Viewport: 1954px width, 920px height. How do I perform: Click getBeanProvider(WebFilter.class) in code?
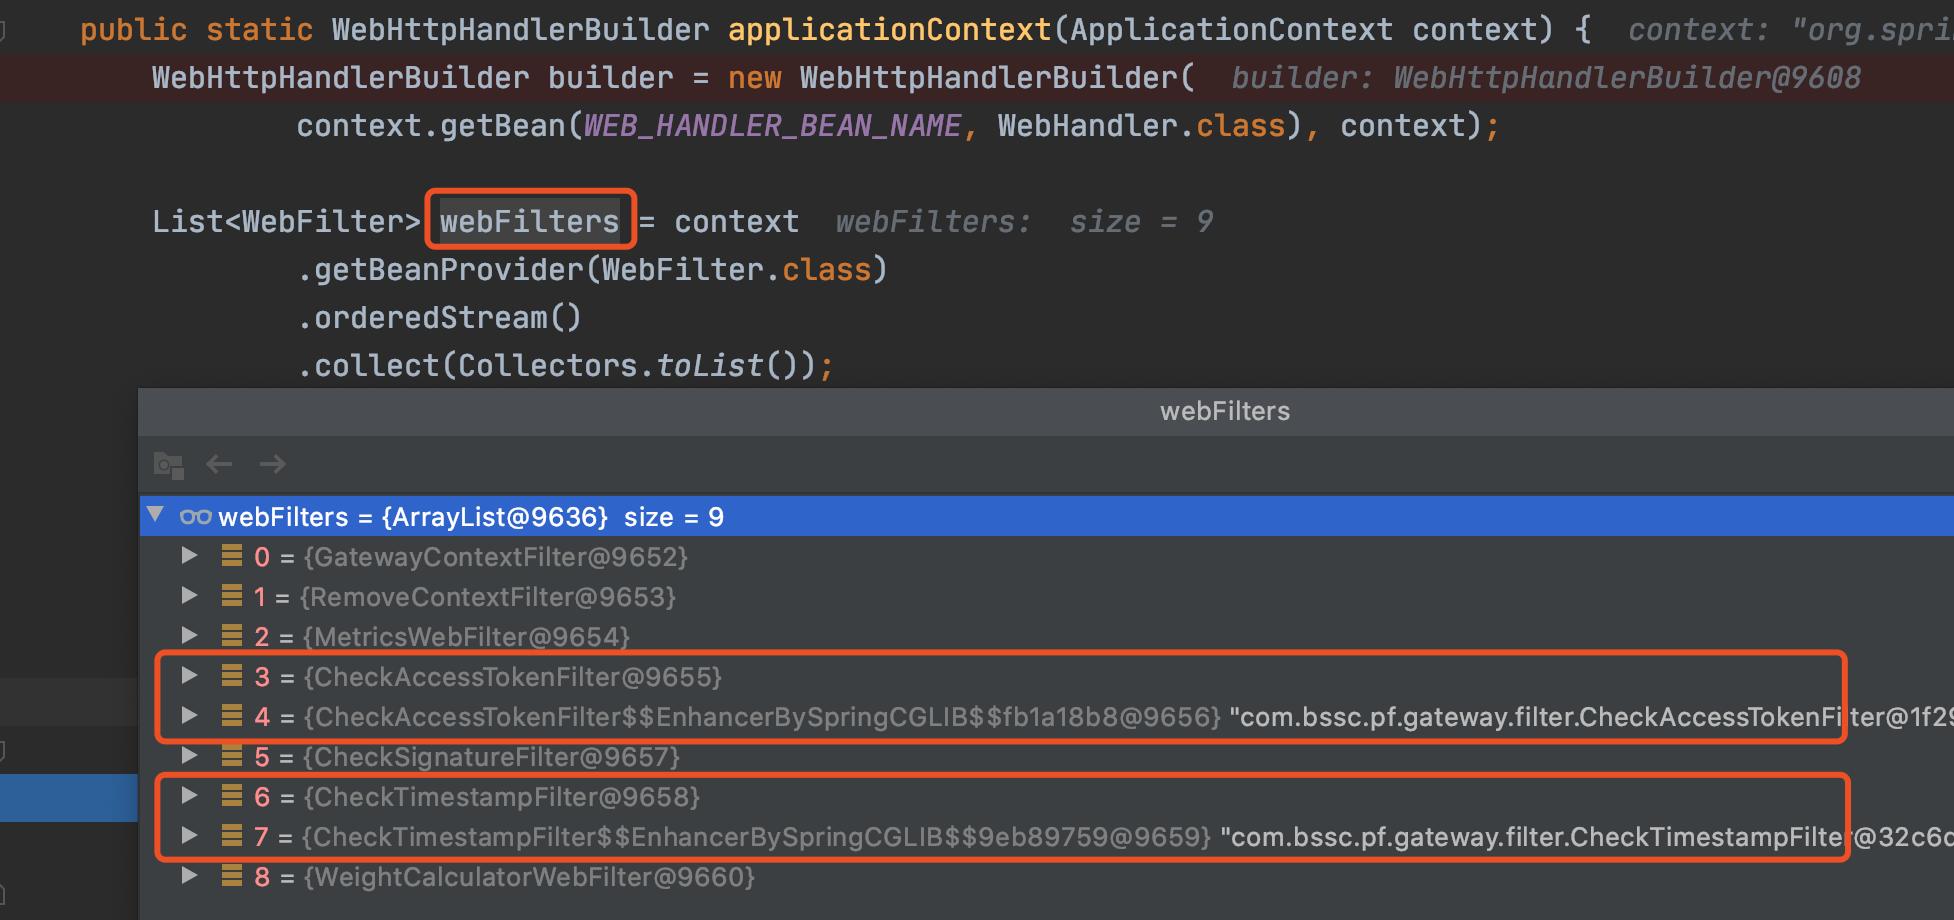(x=592, y=269)
